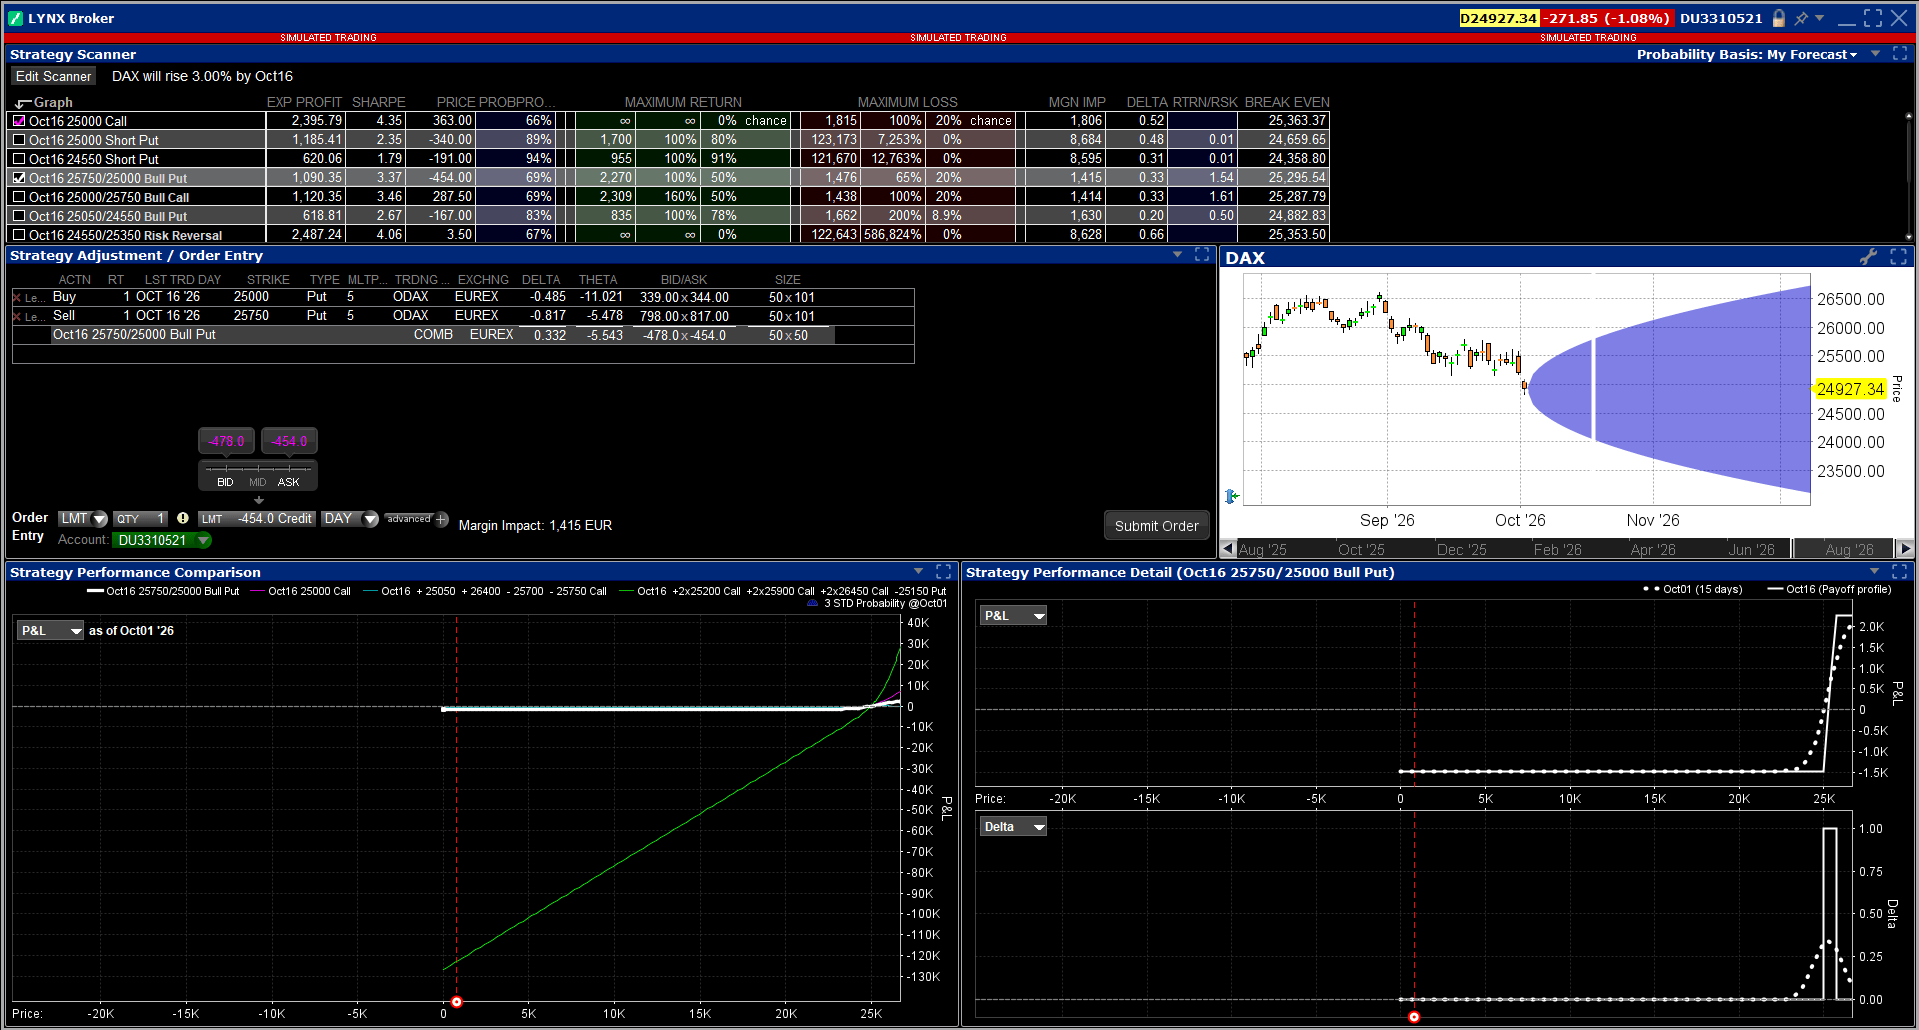The image size is (1919, 1030).
Task: Open the Delta dropdown in Performance Detail
Action: click(x=1013, y=827)
